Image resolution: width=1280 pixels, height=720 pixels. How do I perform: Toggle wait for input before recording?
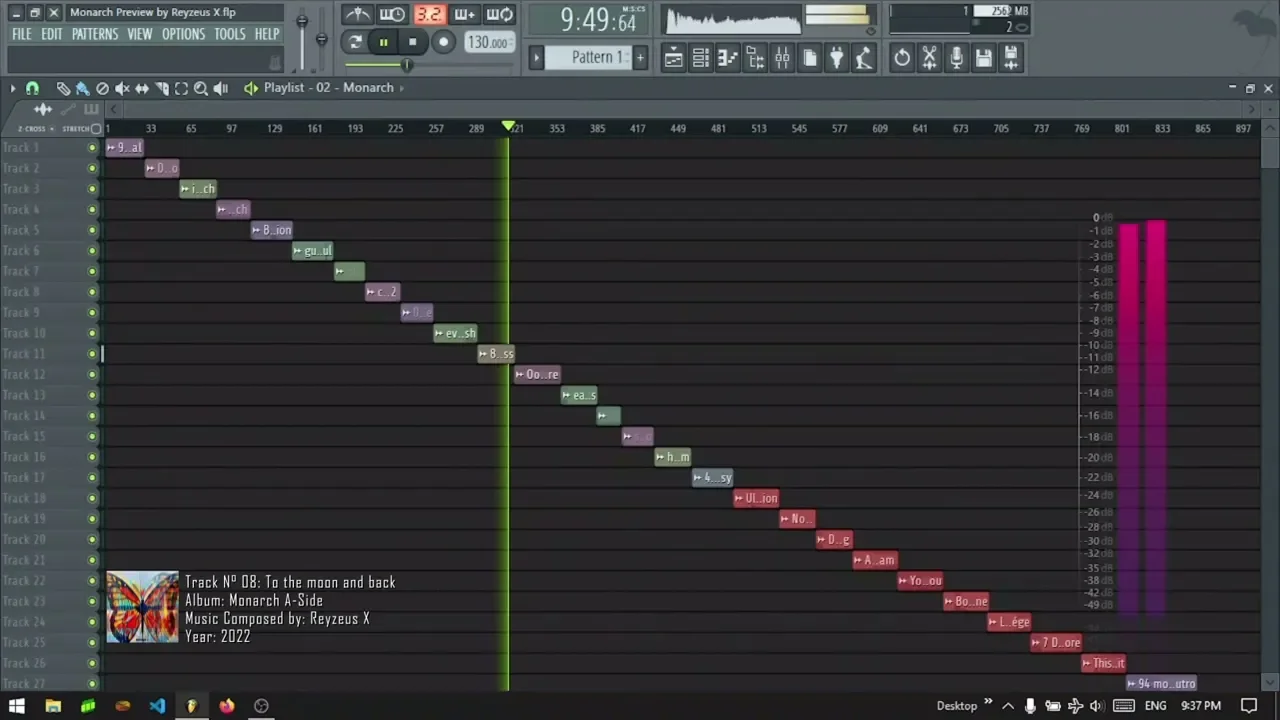[x=392, y=14]
